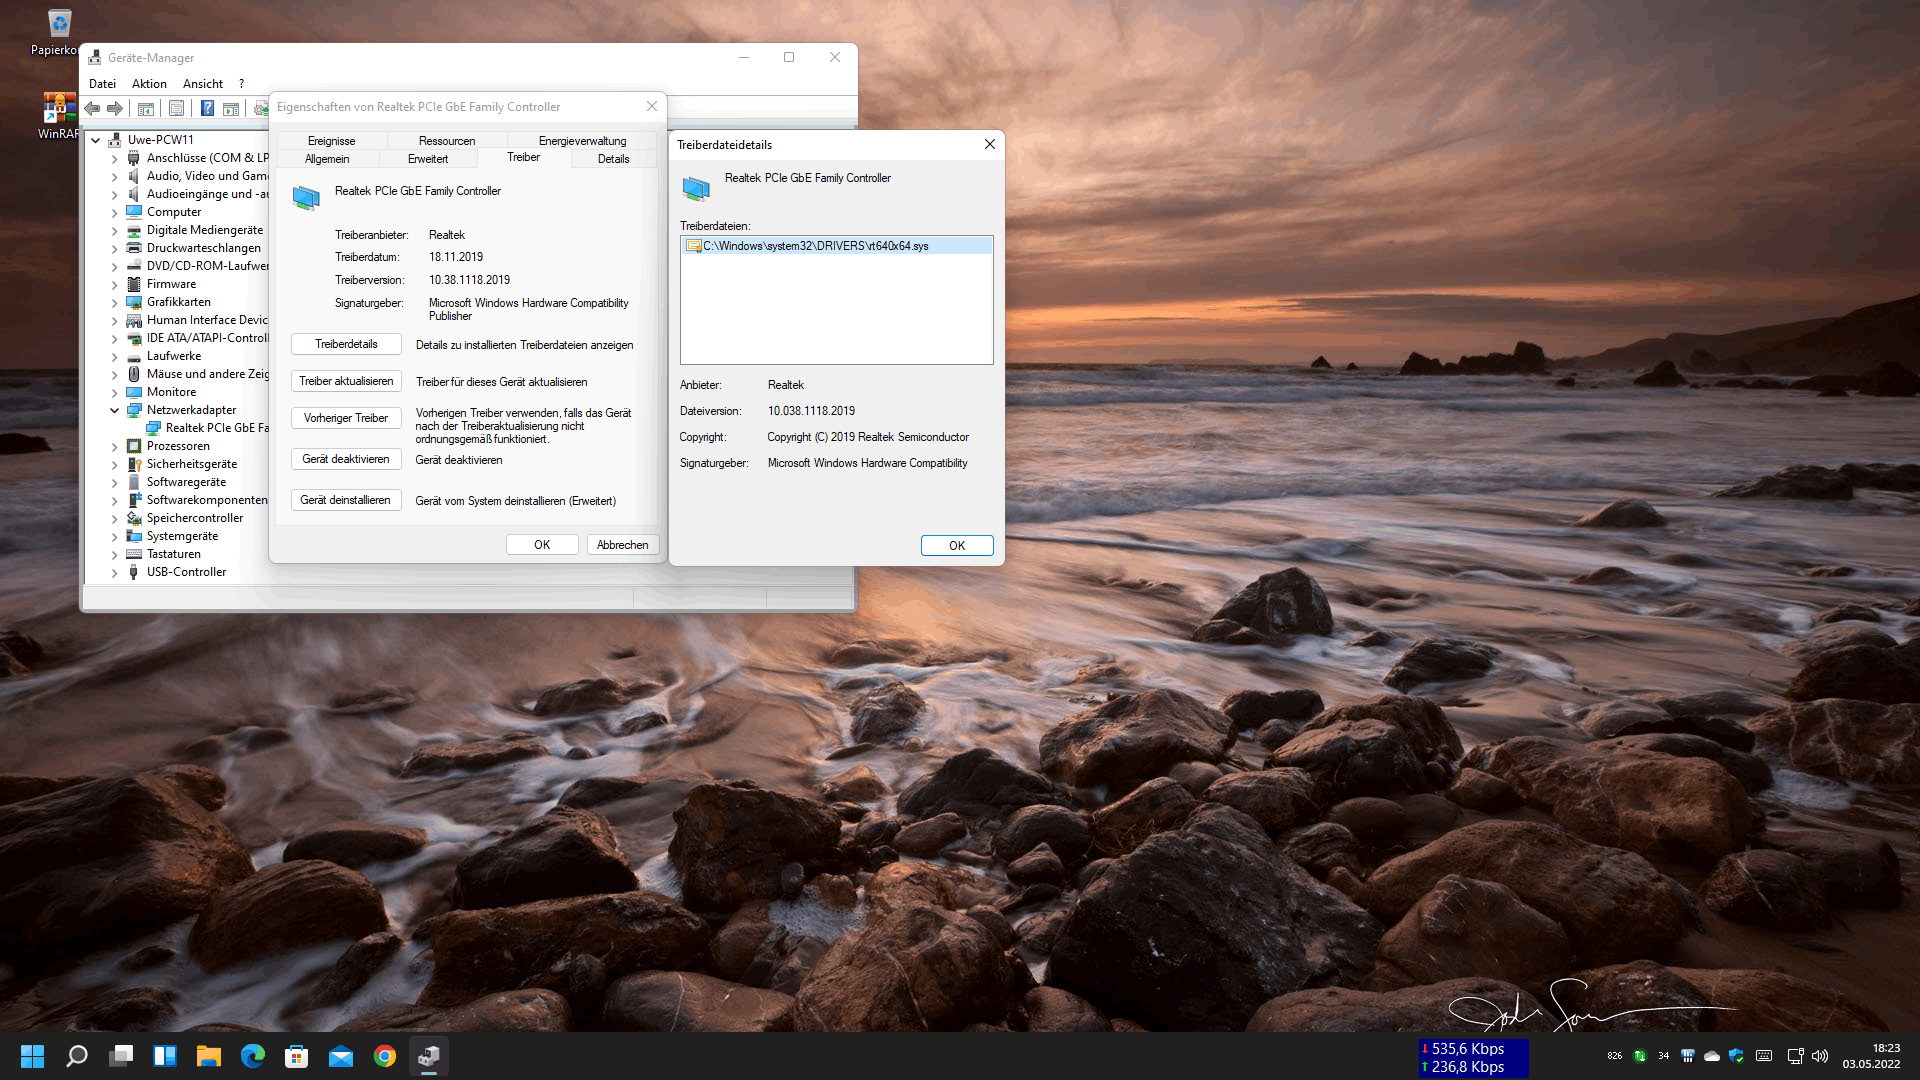Open the network tray icon

coord(1795,1056)
